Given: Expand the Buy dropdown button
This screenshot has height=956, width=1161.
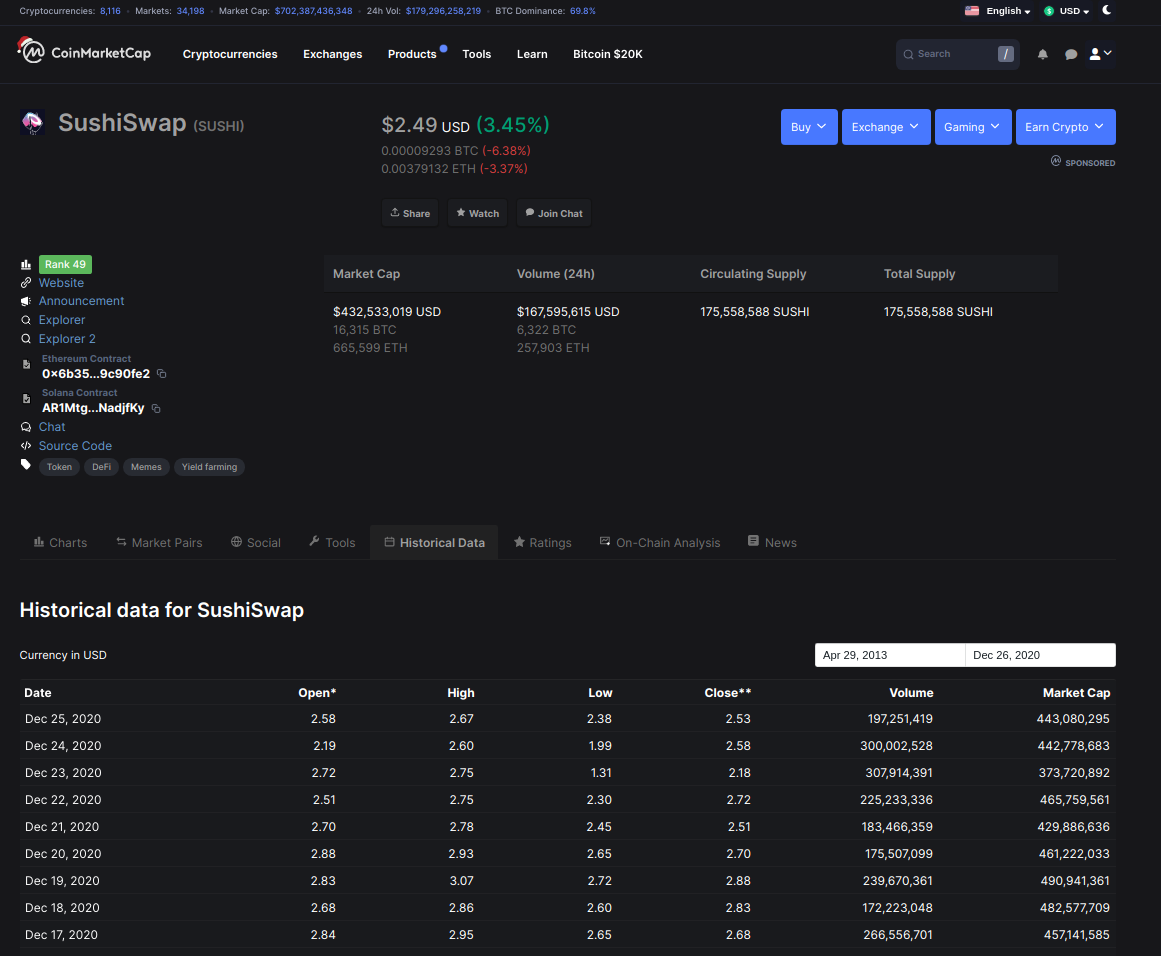Looking at the screenshot, I should pos(809,127).
